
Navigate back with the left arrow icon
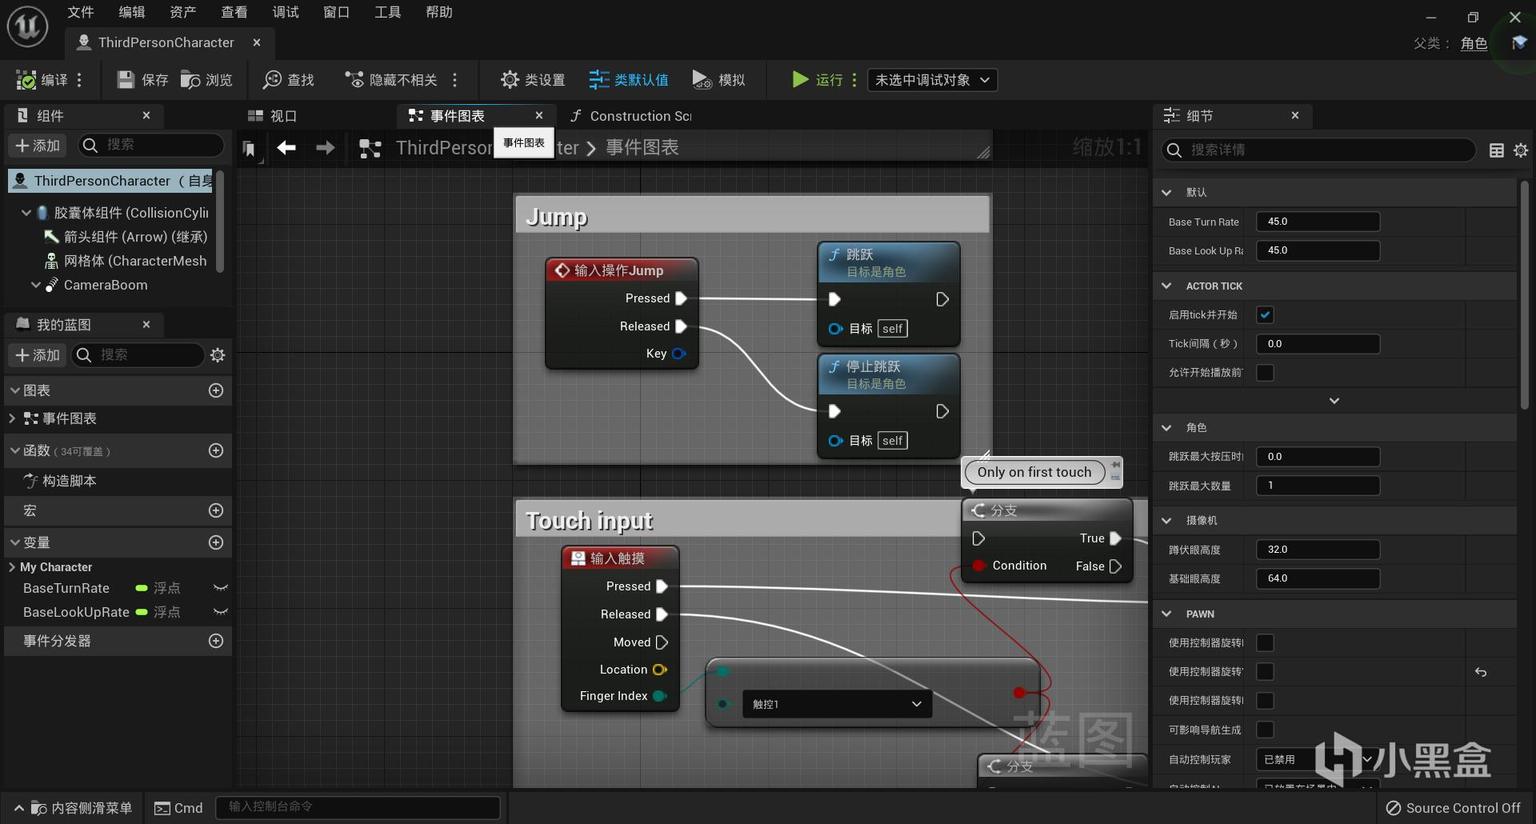click(x=286, y=148)
